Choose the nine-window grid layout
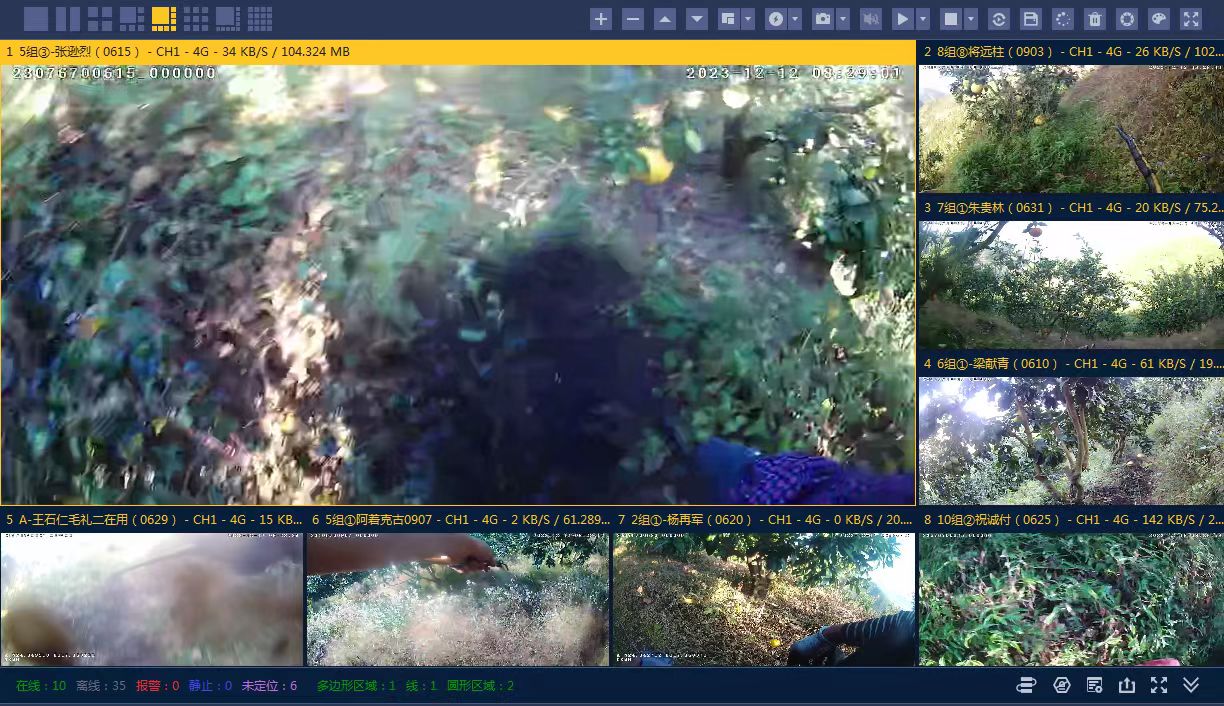 (x=196, y=18)
